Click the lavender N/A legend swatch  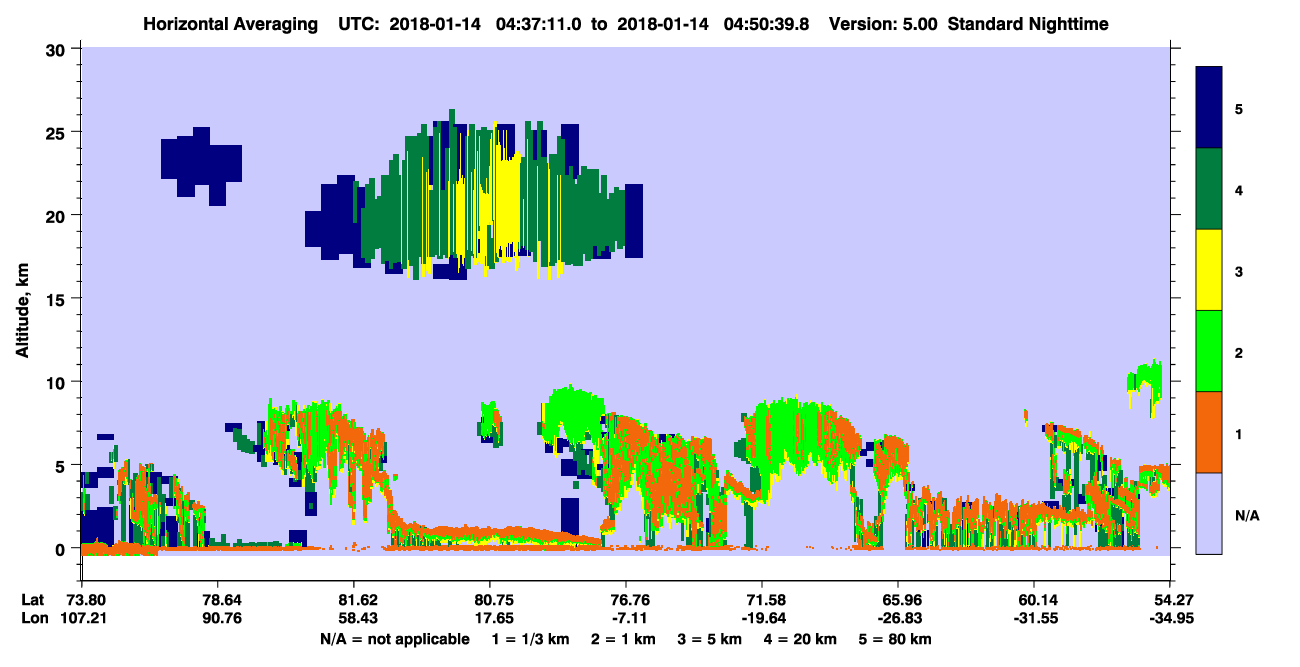point(1209,512)
